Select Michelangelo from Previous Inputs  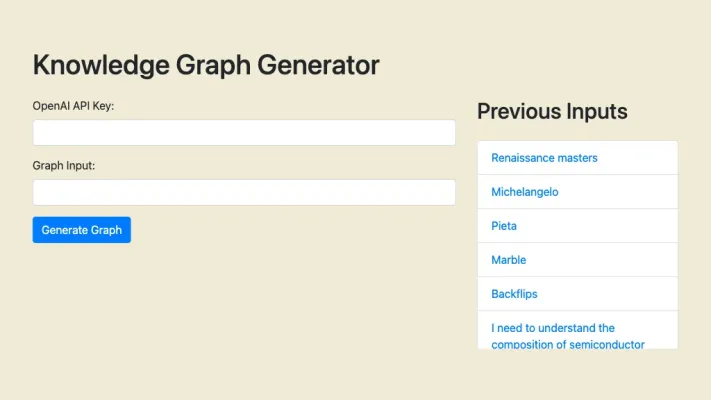tap(525, 192)
